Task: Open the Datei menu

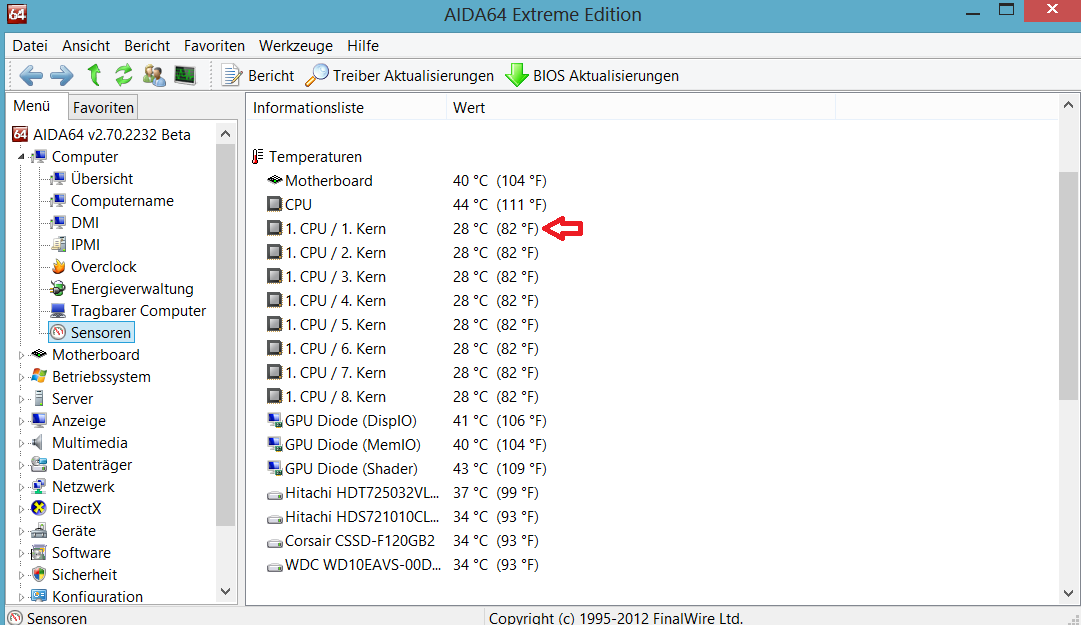Action: (x=30, y=45)
